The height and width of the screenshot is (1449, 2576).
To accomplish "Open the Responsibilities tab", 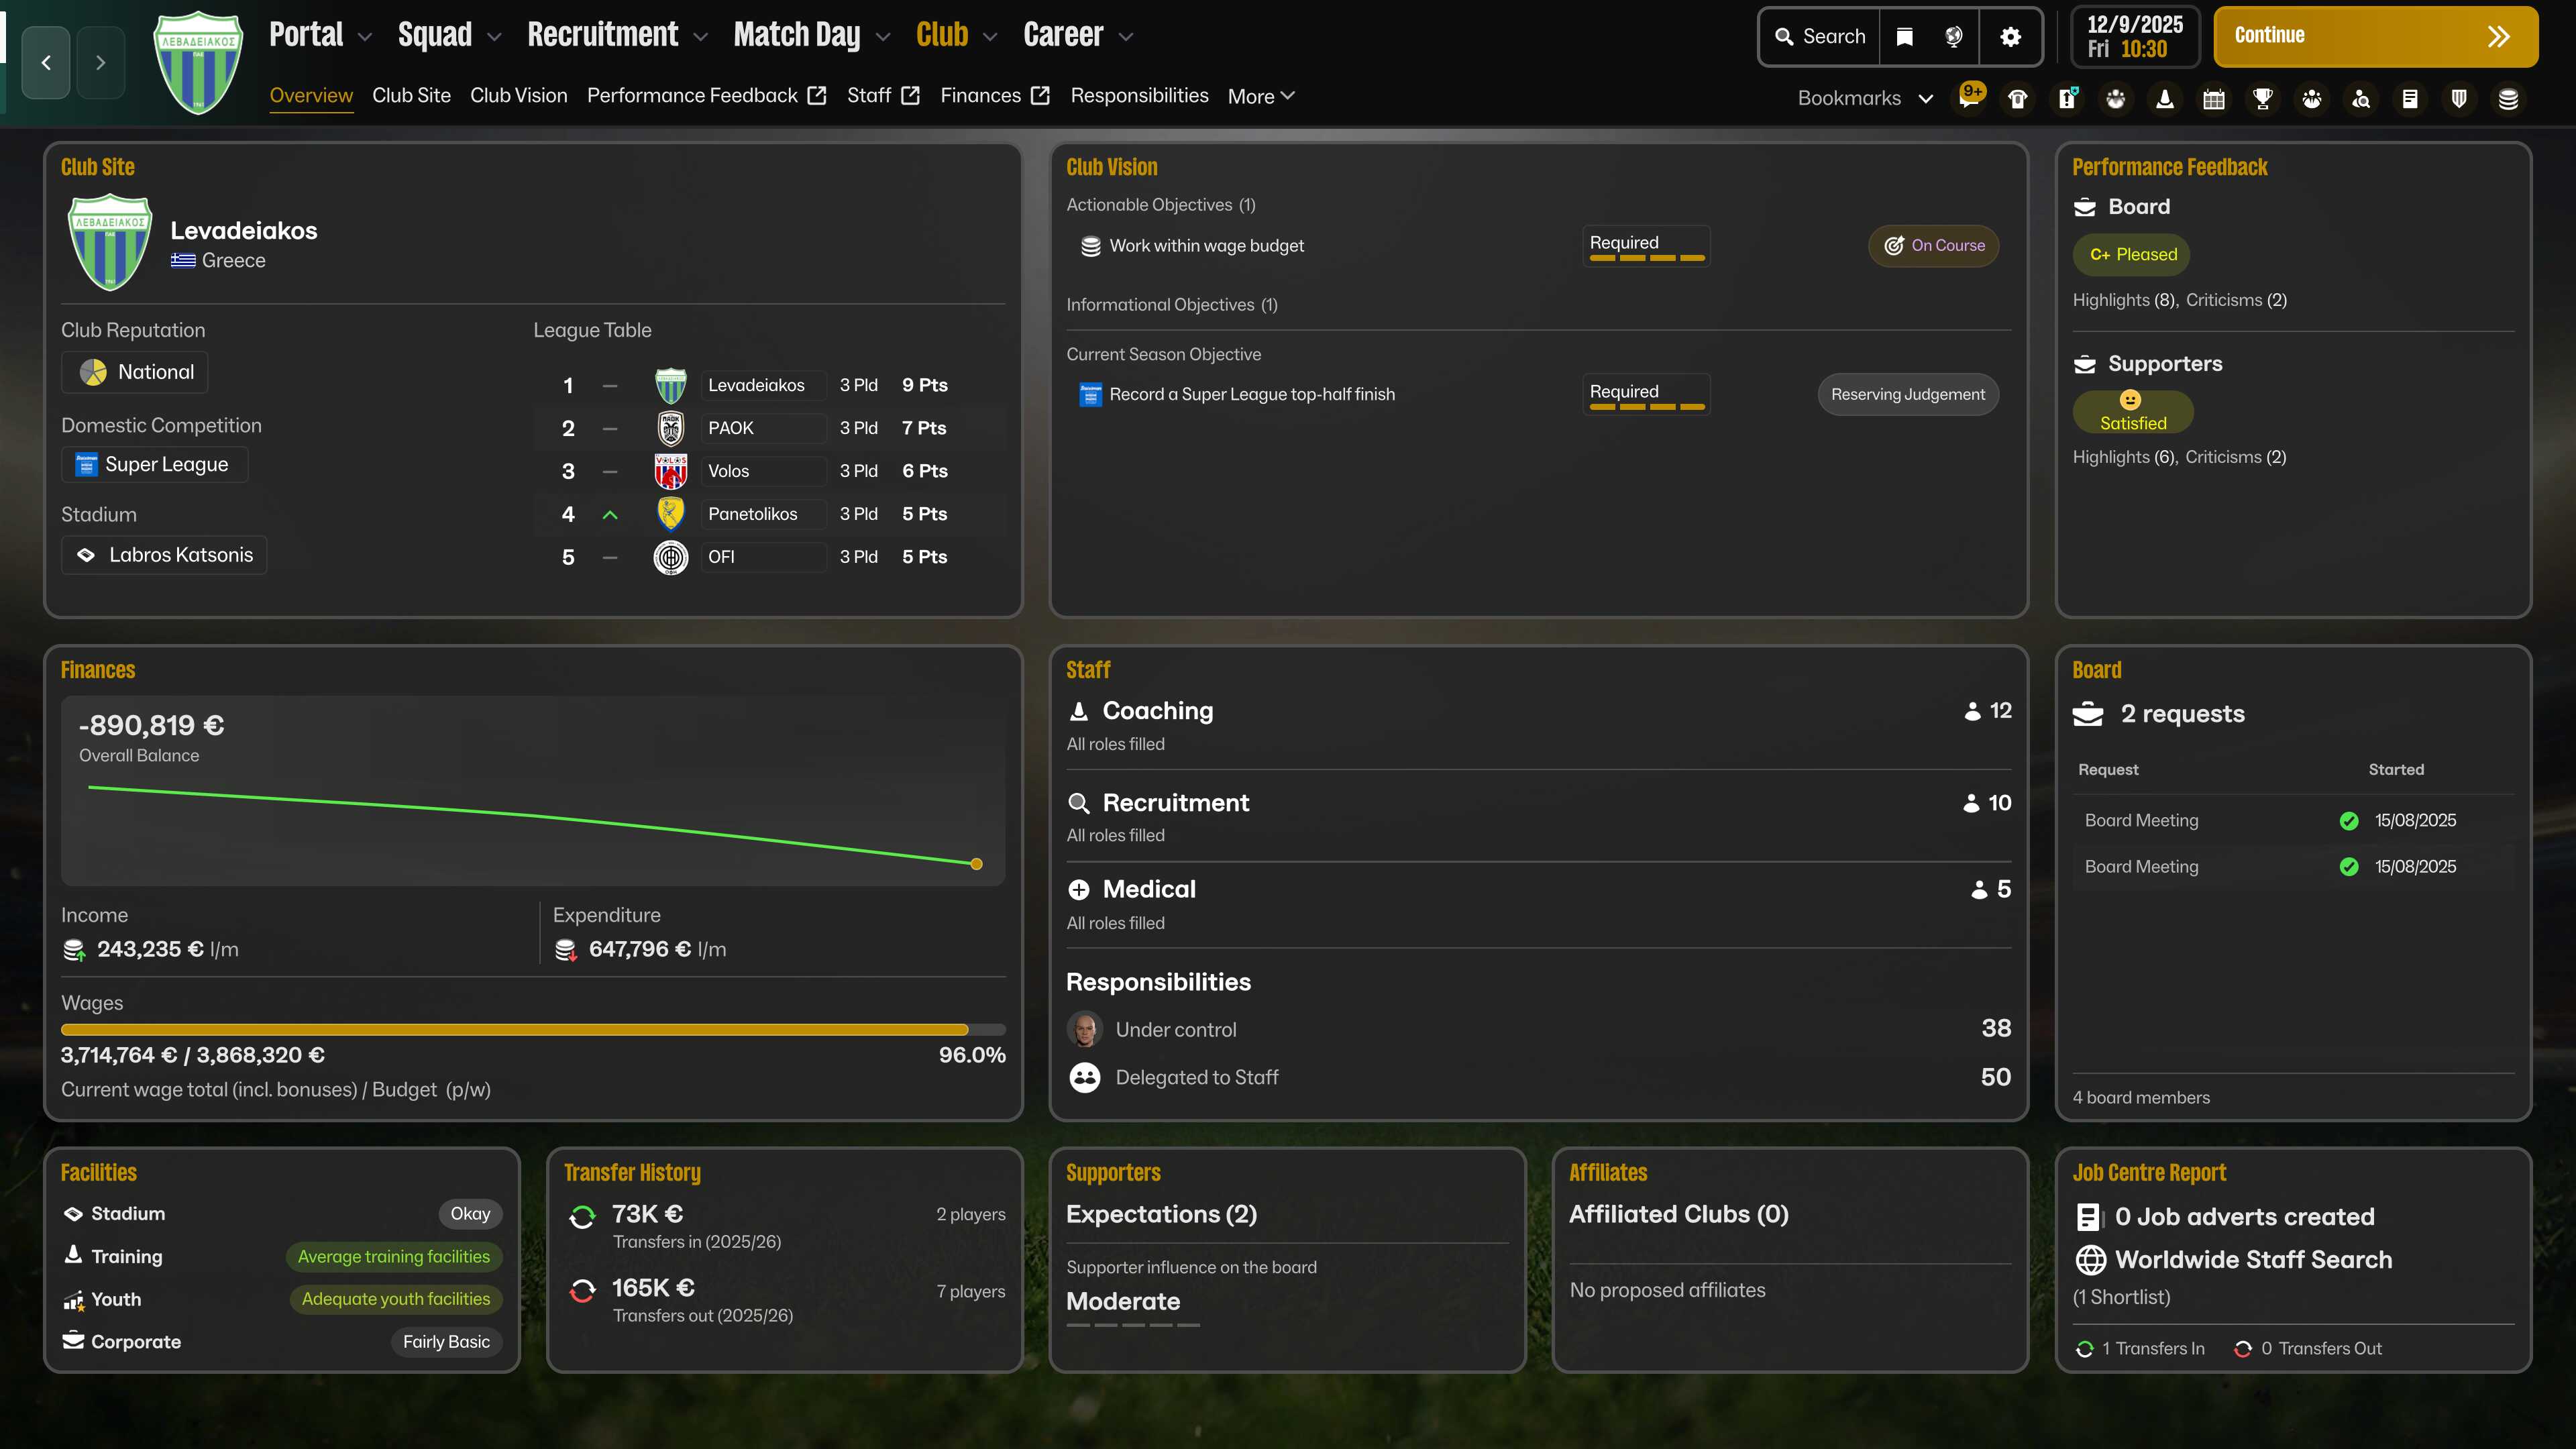I will (x=1139, y=96).
